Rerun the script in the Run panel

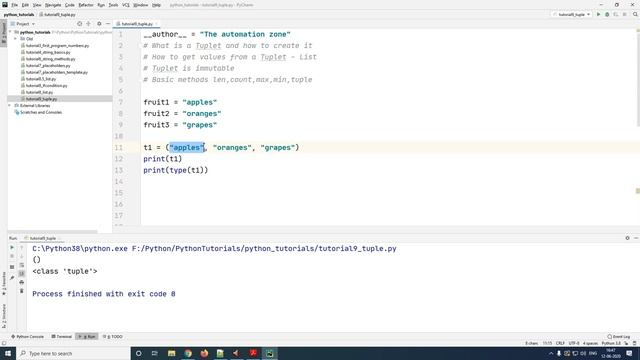12,247
